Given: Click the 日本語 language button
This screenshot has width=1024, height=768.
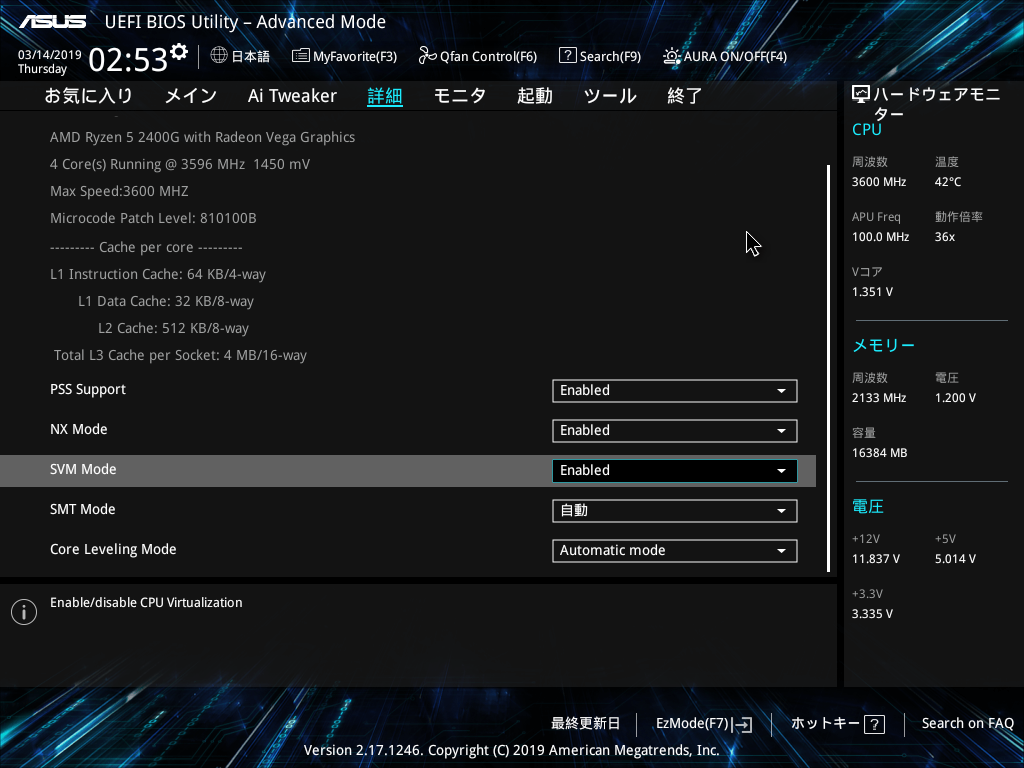Looking at the screenshot, I should coord(251,56).
